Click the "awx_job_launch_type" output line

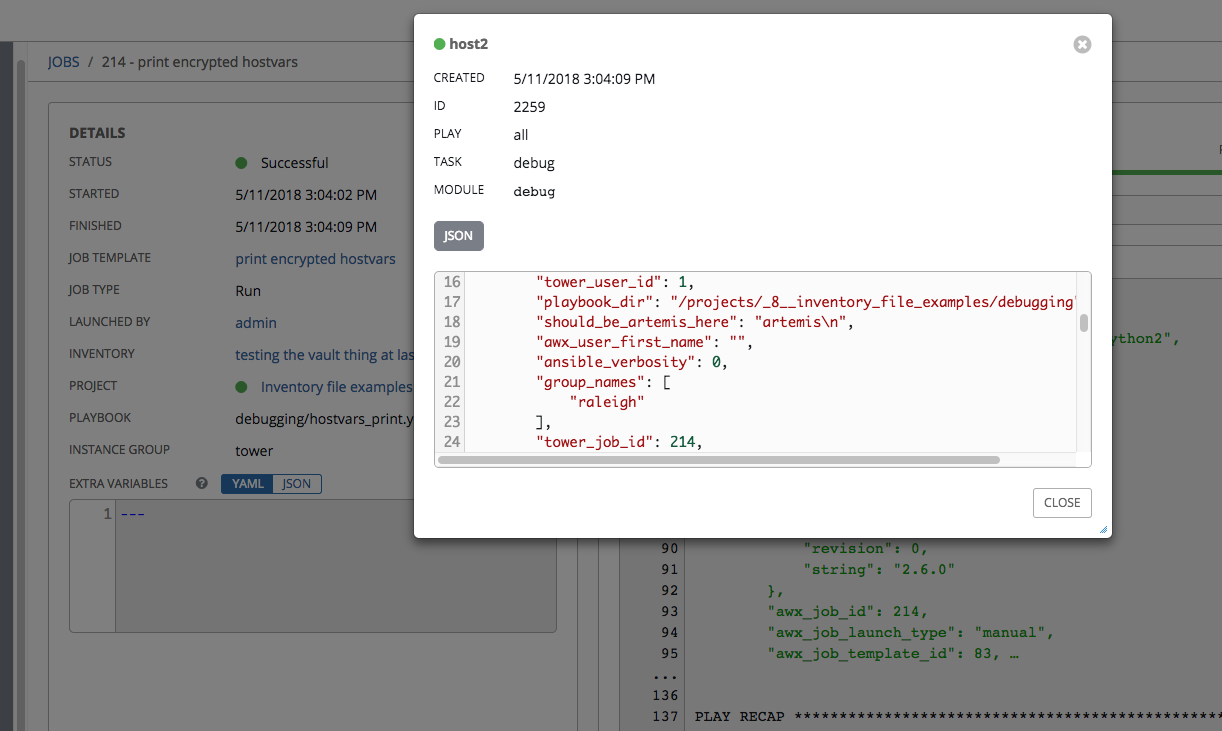[911, 633]
